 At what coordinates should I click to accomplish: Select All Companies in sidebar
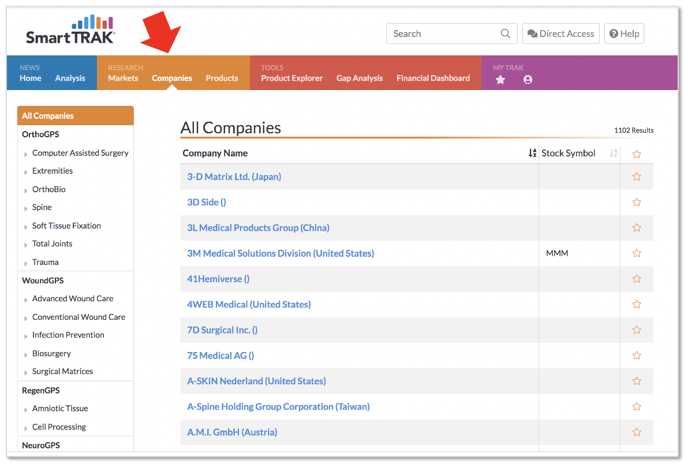pos(75,115)
